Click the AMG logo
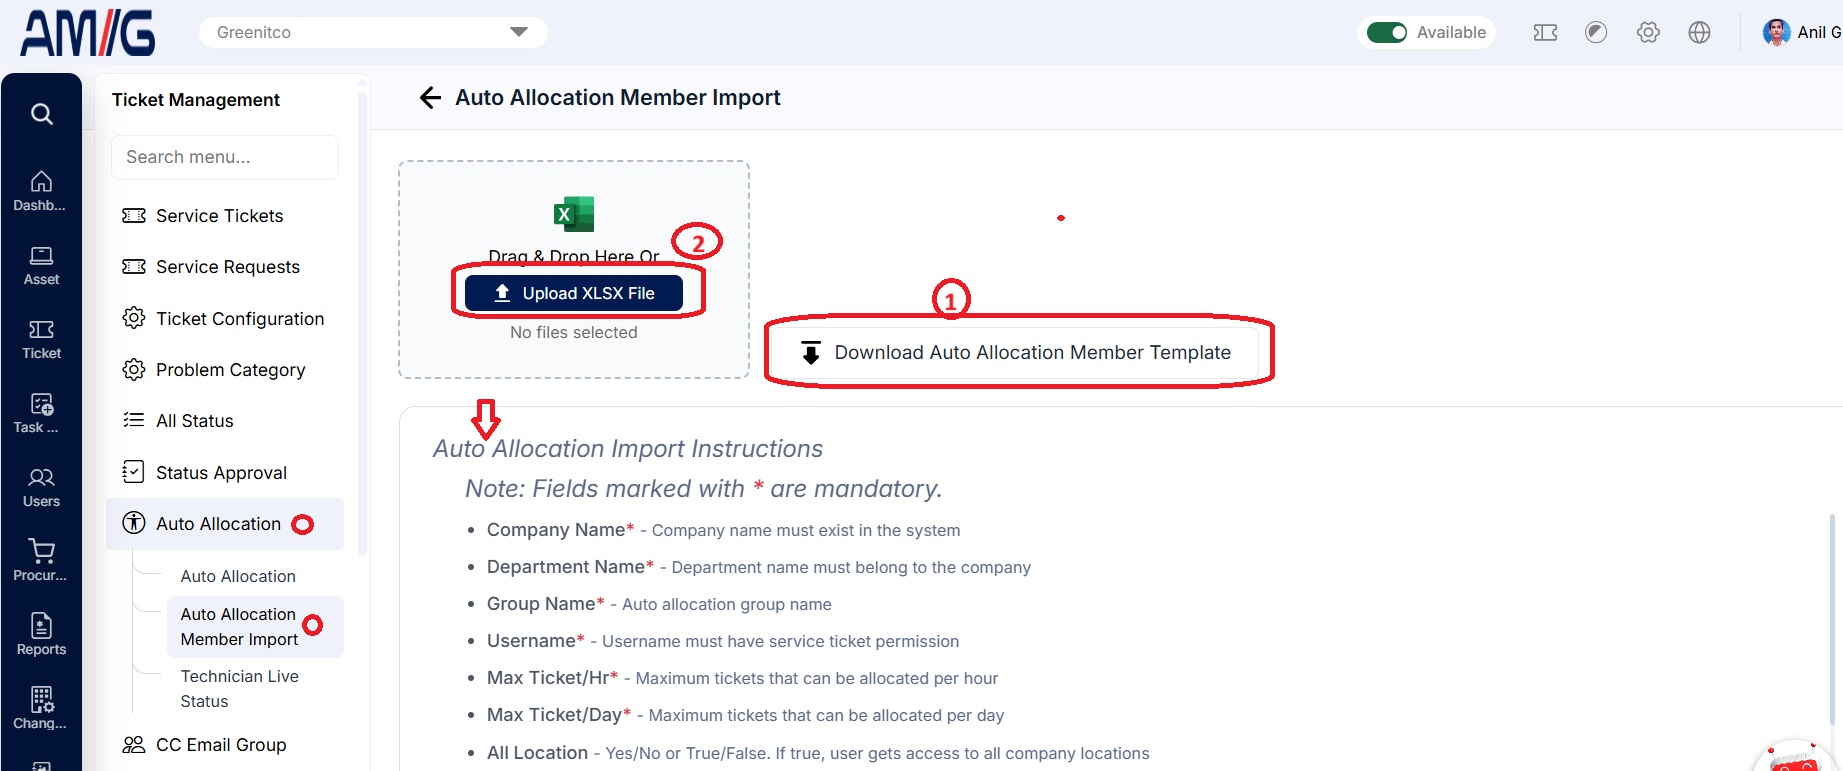This screenshot has height=771, width=1843. click(x=88, y=33)
